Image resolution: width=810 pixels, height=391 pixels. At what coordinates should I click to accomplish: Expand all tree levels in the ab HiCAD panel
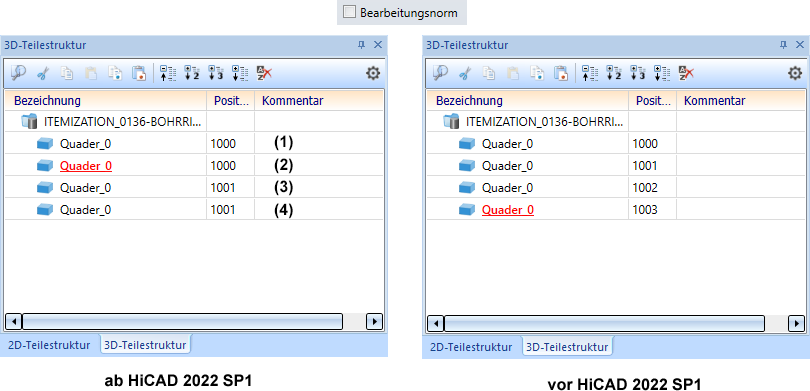(x=240, y=73)
